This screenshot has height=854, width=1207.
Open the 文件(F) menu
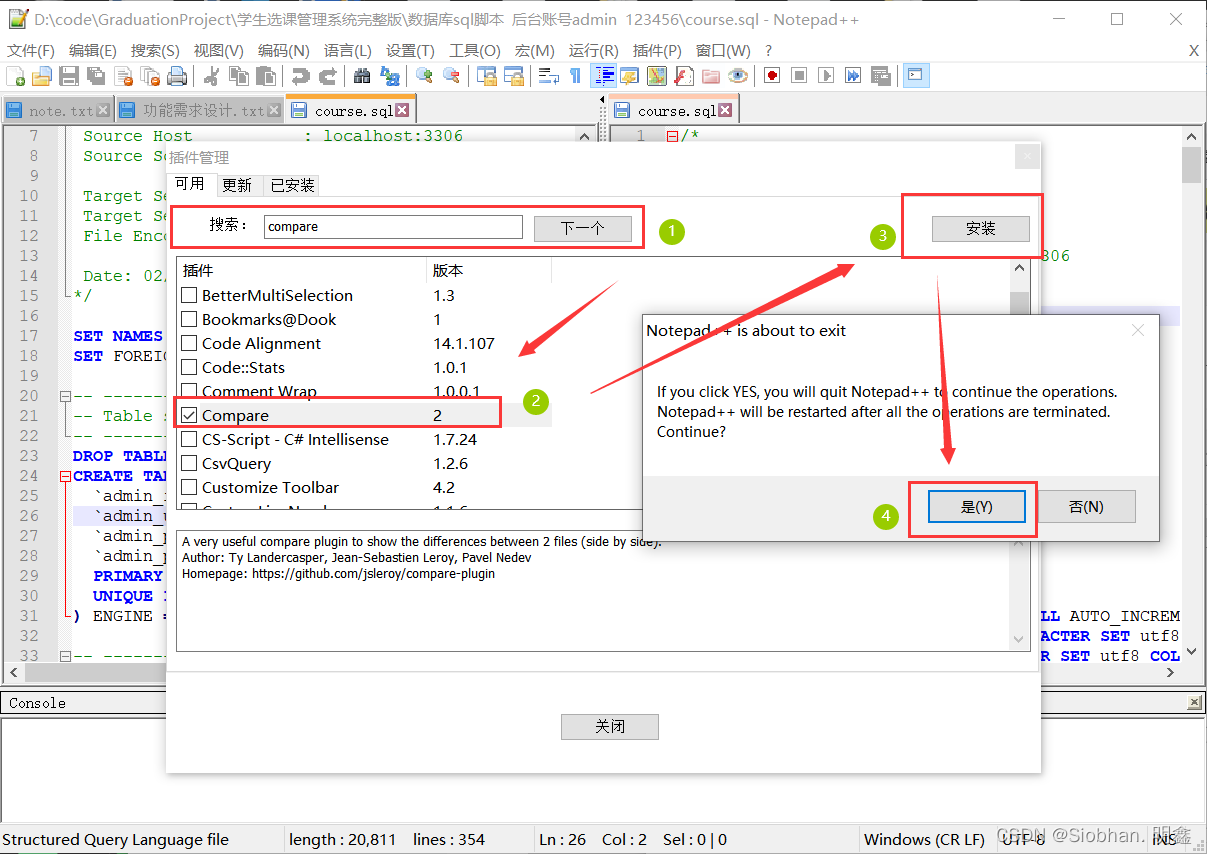pyautogui.click(x=31, y=50)
